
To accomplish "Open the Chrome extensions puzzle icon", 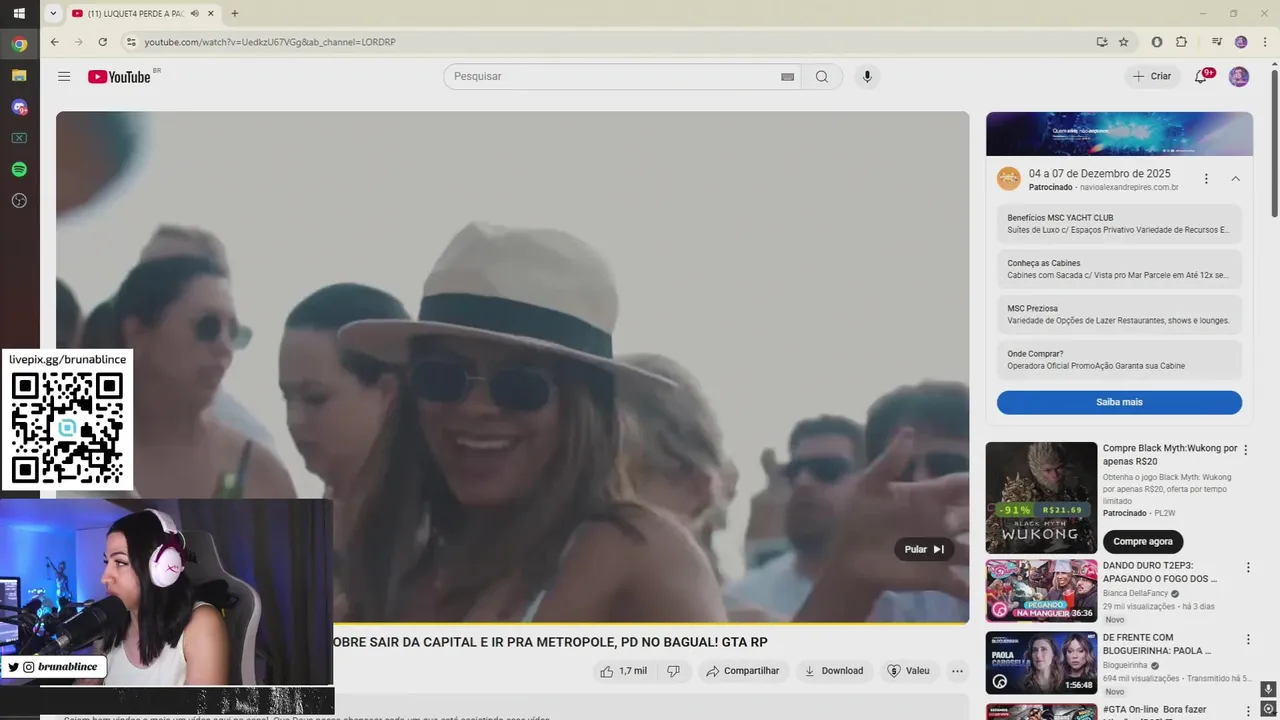I will (x=1181, y=42).
